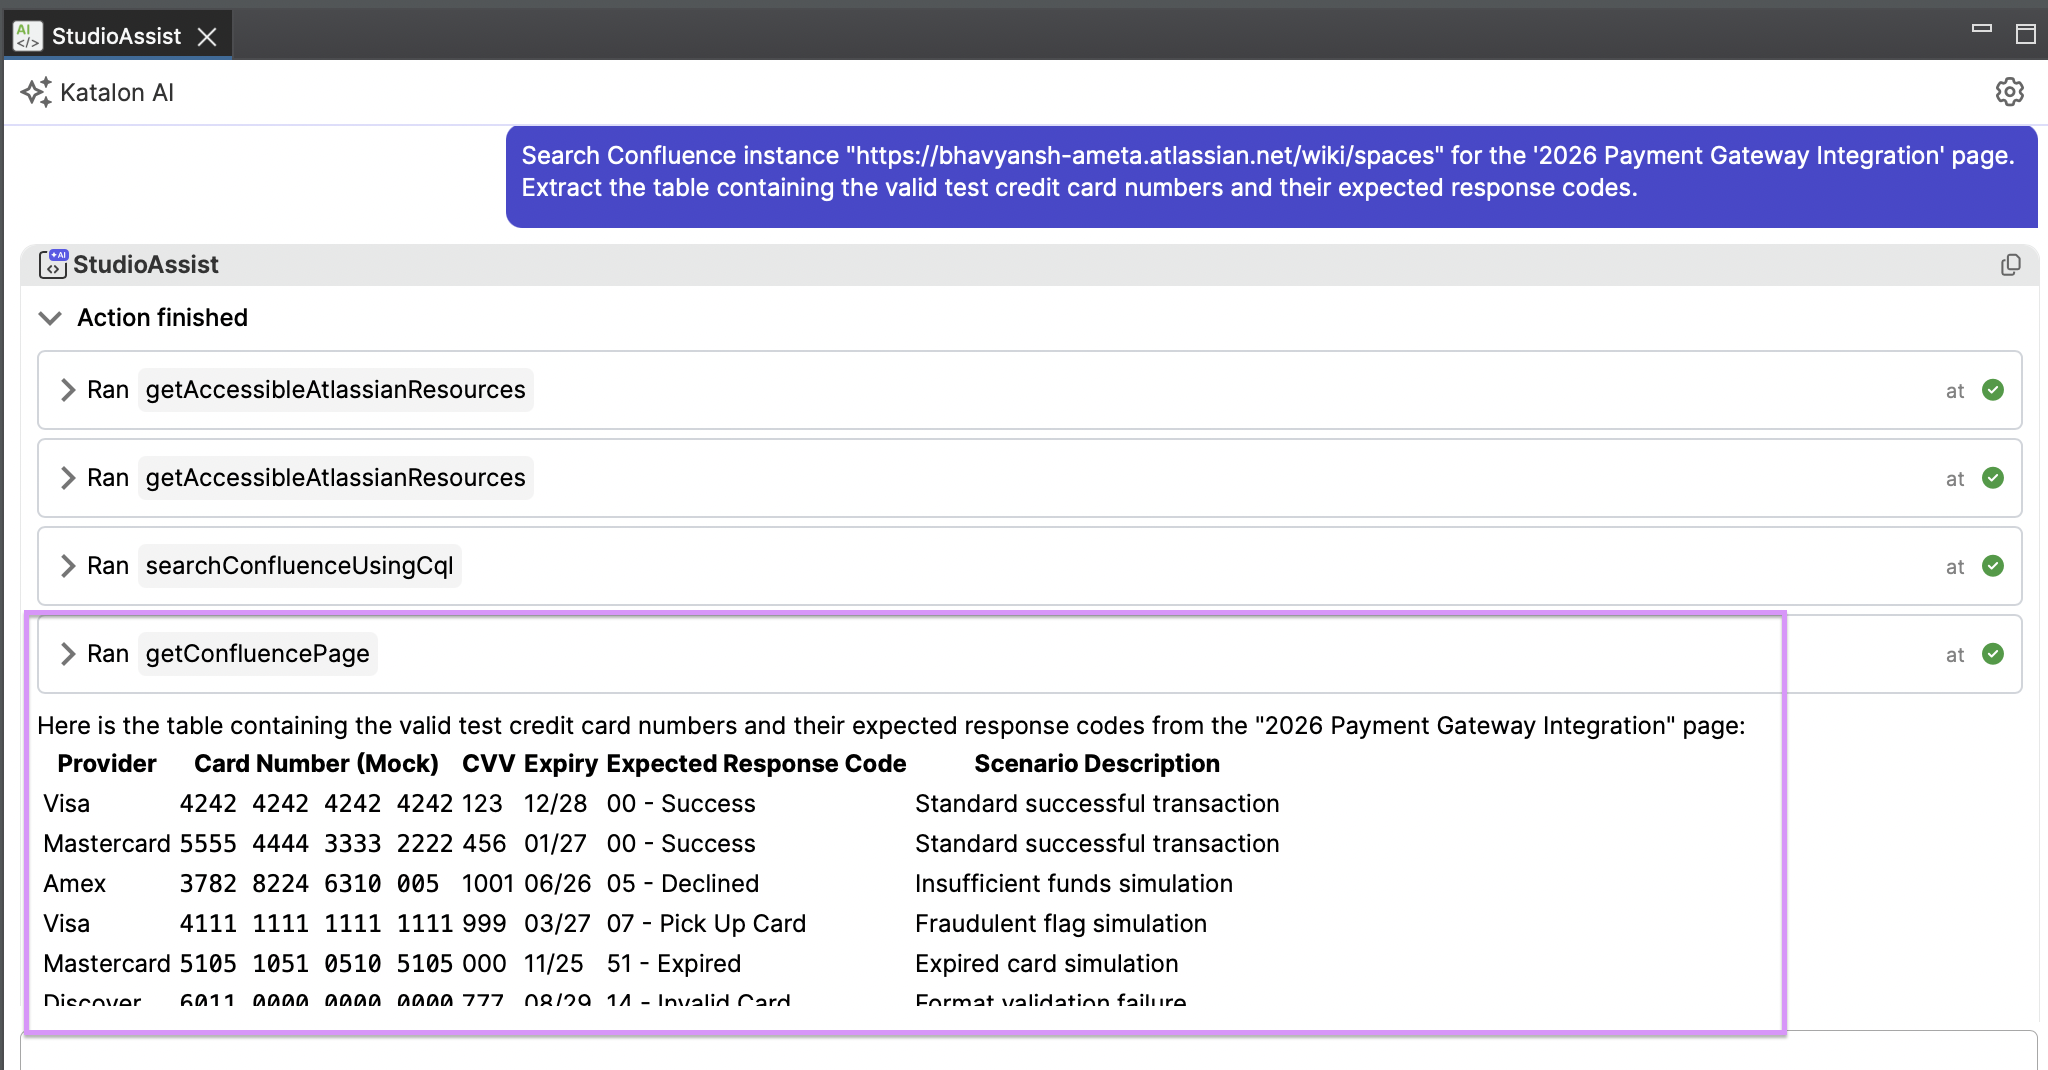This screenshot has width=2048, height=1070.
Task: Expand the second getAccessibleAtlassianResources step
Action: coord(68,478)
